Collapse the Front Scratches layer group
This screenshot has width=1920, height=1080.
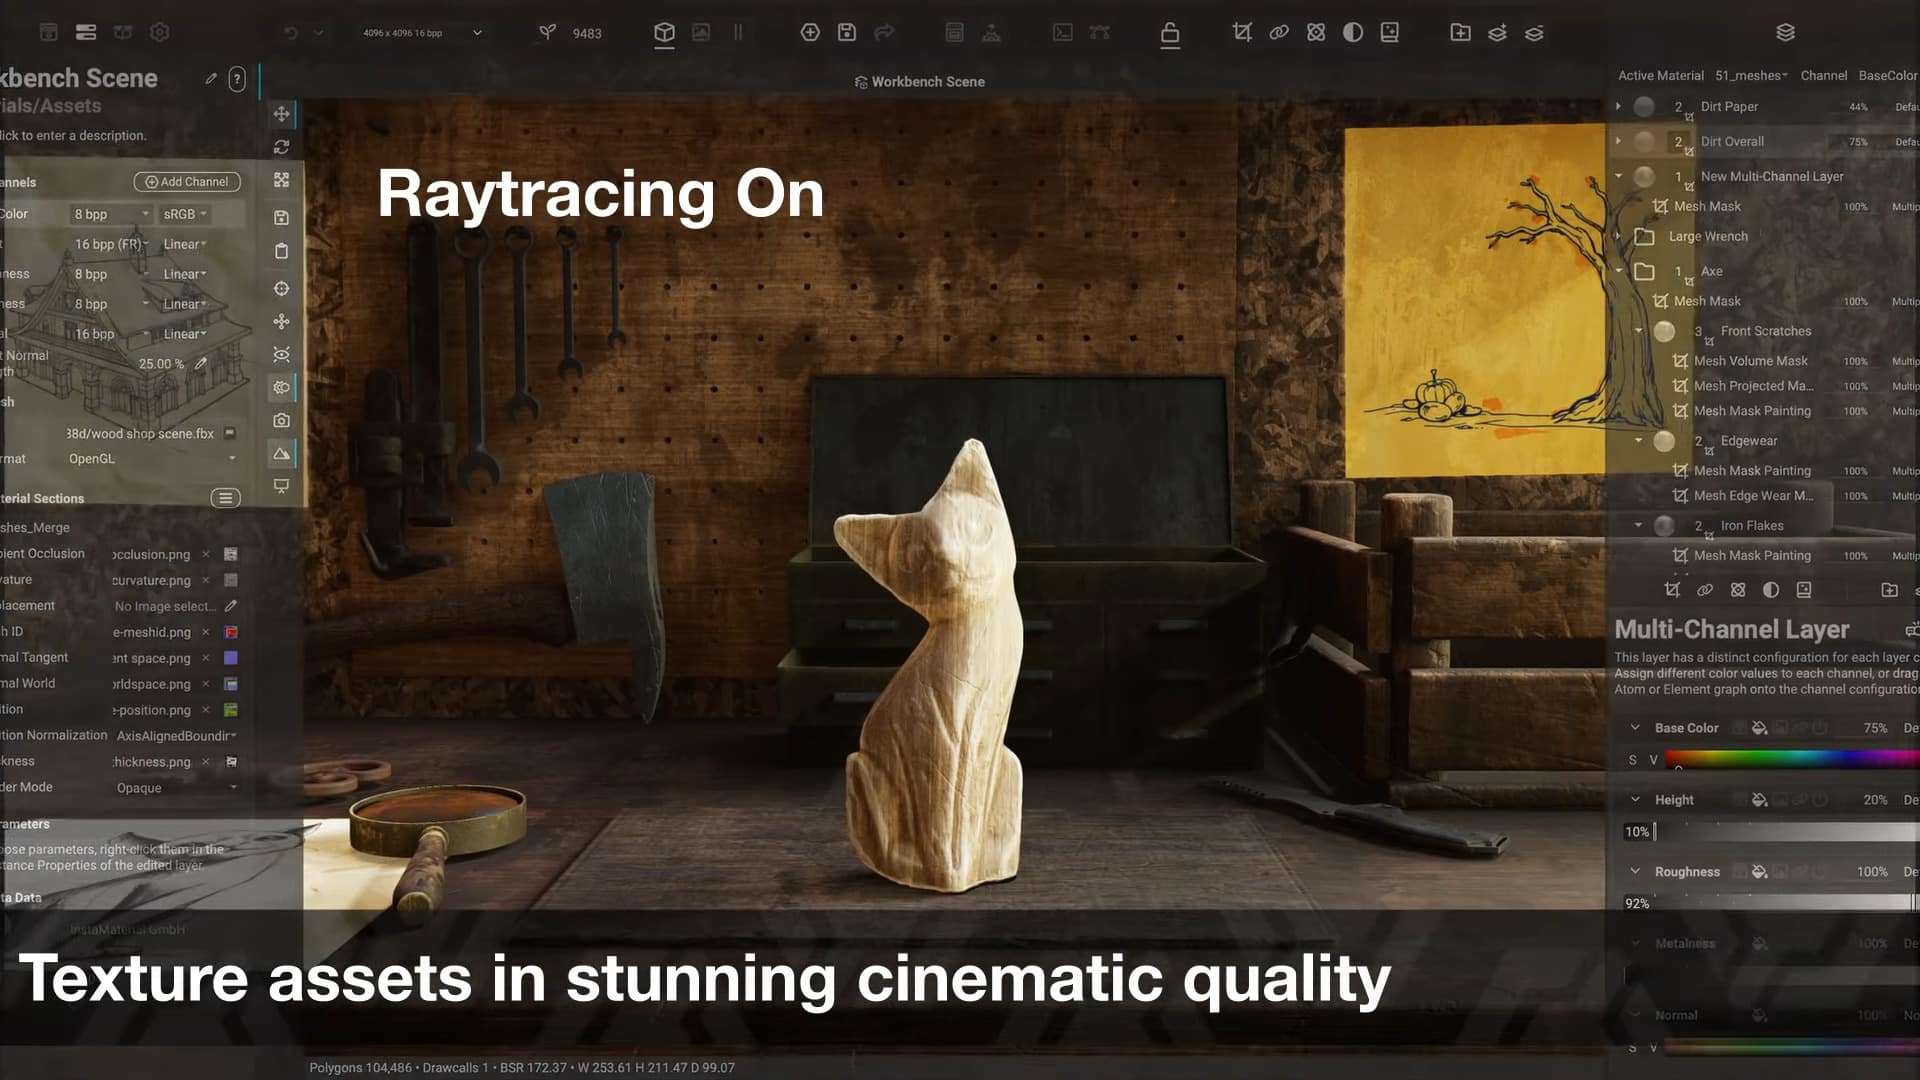click(x=1638, y=330)
